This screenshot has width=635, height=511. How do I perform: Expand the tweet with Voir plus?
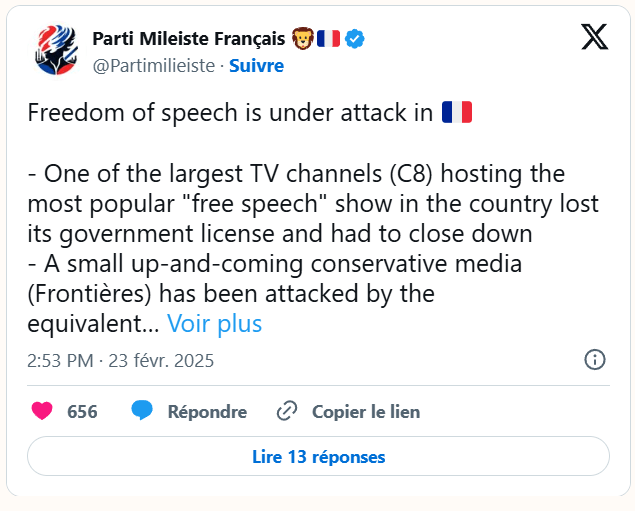[214, 324]
